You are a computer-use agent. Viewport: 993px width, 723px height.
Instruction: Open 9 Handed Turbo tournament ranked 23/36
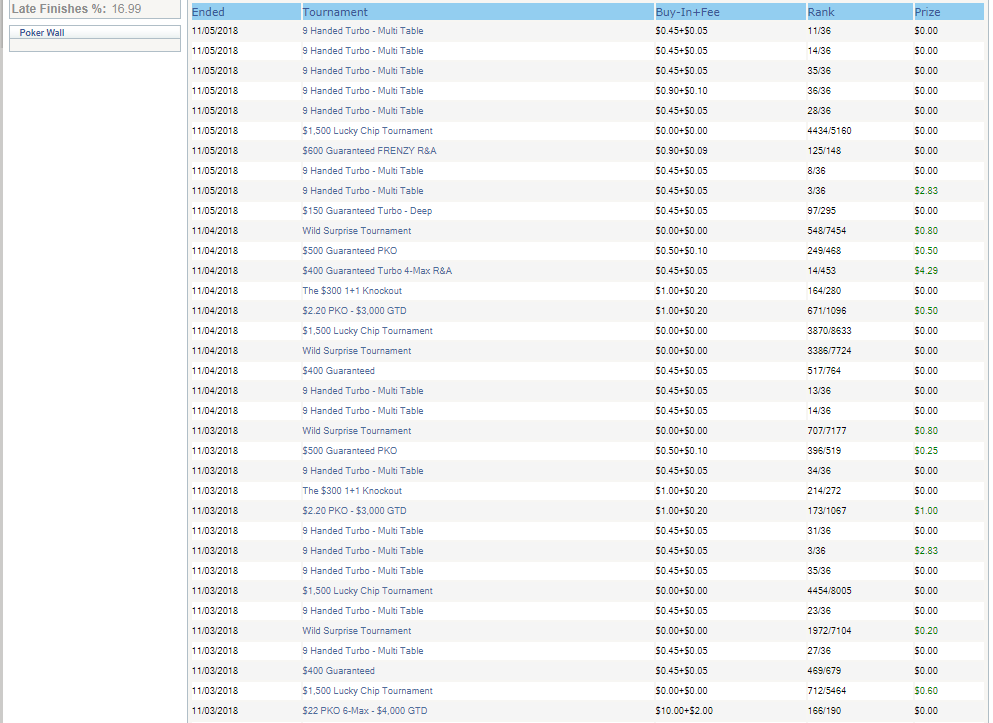[363, 611]
